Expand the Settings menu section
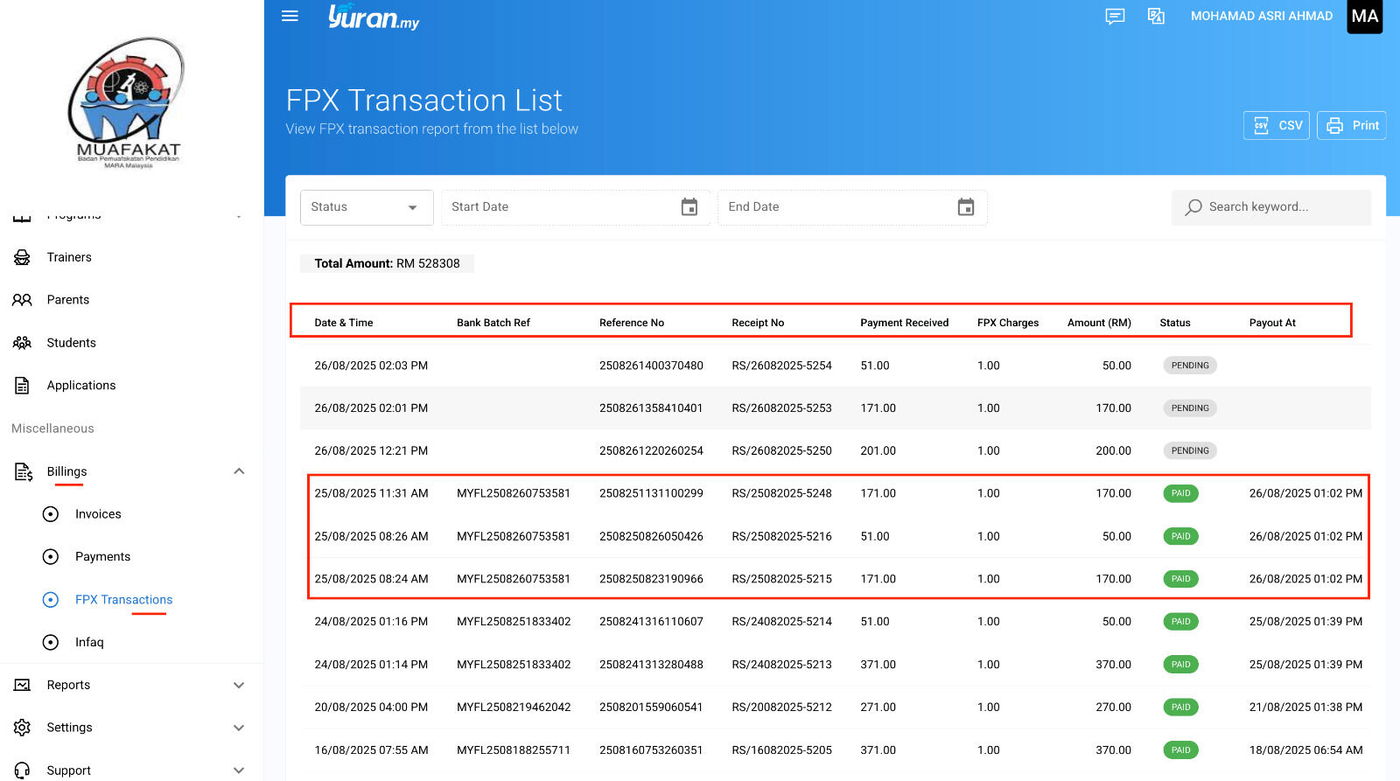Viewport: 1400px width, 781px height. tap(239, 728)
